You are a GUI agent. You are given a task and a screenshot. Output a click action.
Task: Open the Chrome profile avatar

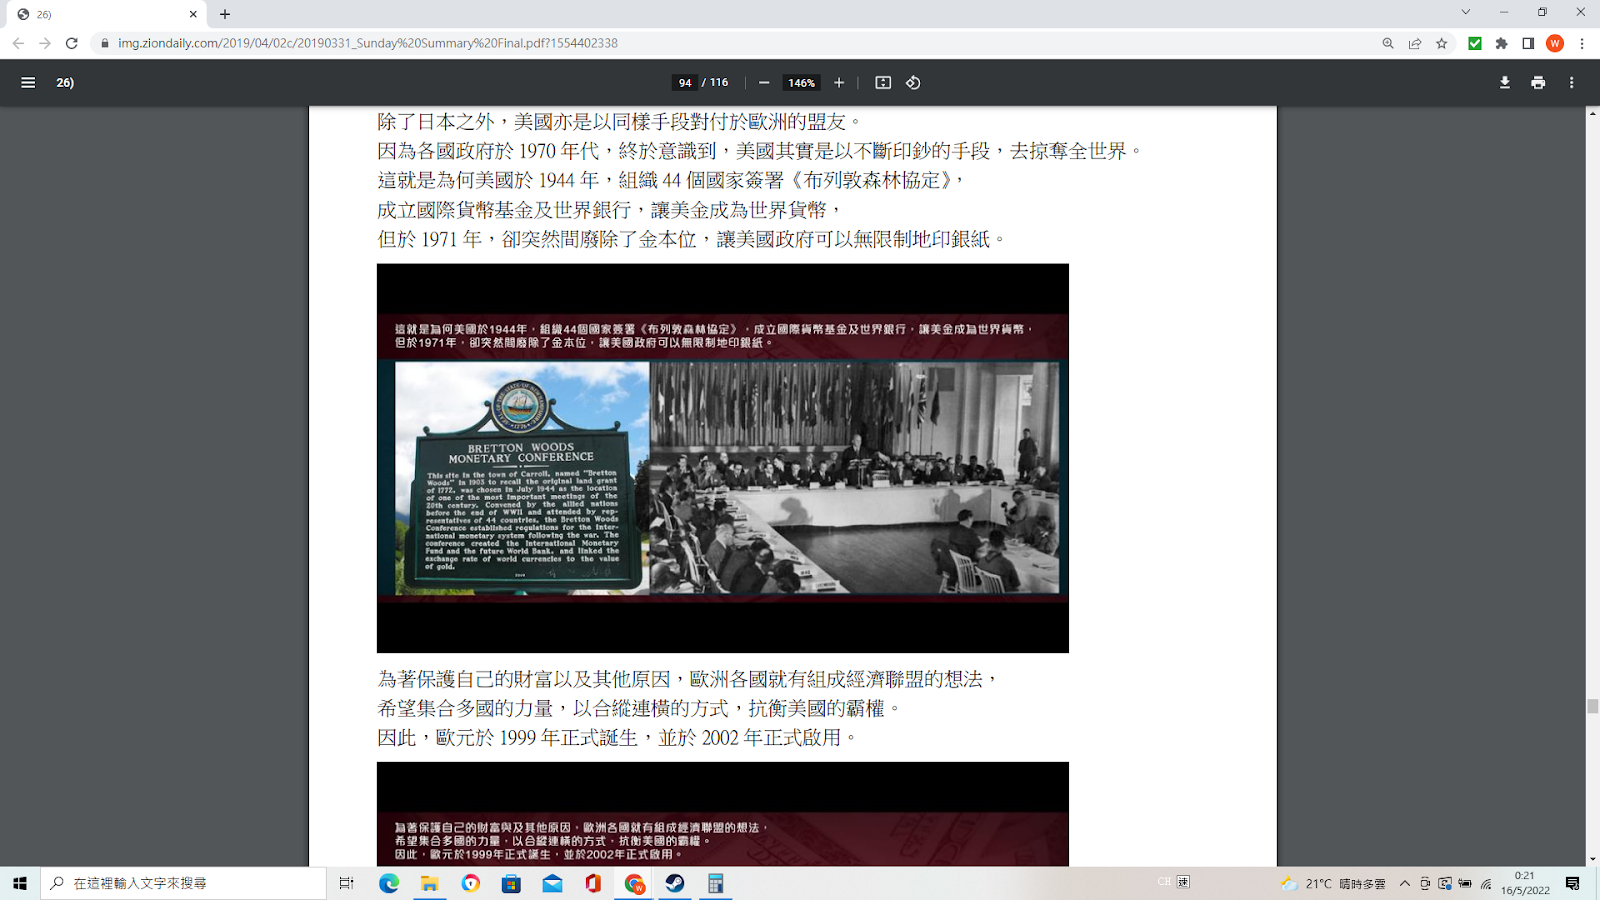pos(1555,43)
